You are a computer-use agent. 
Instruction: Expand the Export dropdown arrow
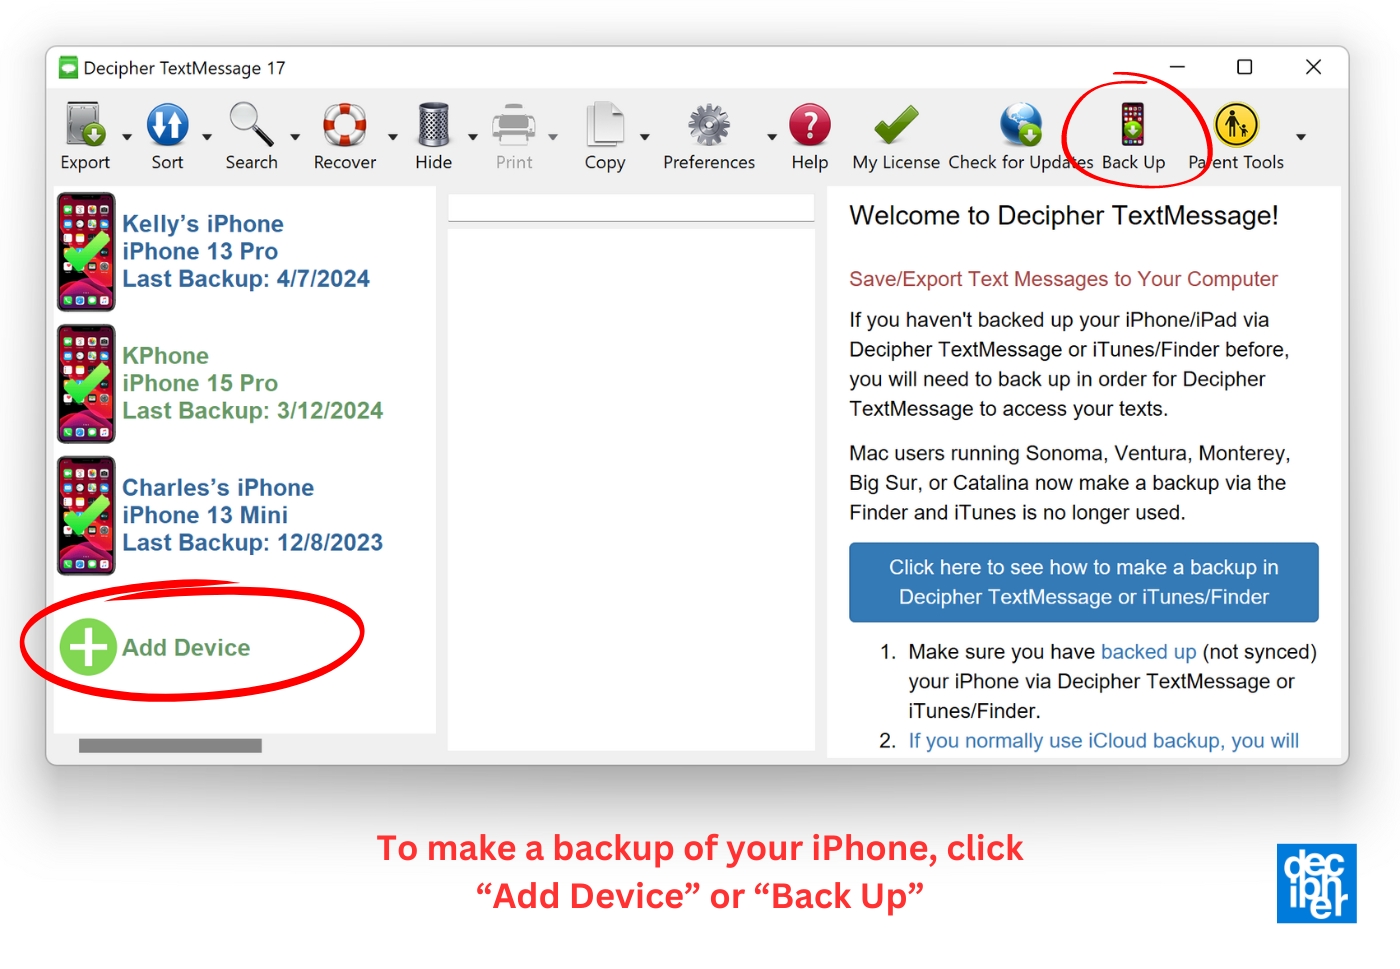coord(127,136)
